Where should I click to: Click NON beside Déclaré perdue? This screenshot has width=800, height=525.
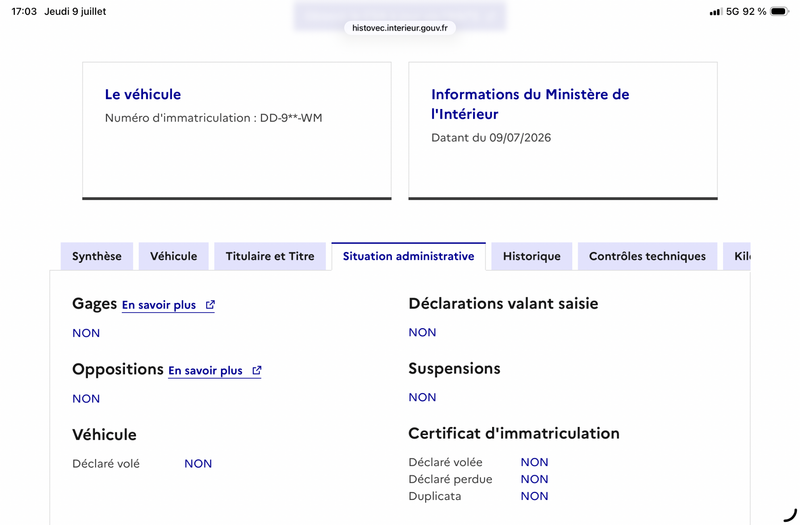(534, 479)
